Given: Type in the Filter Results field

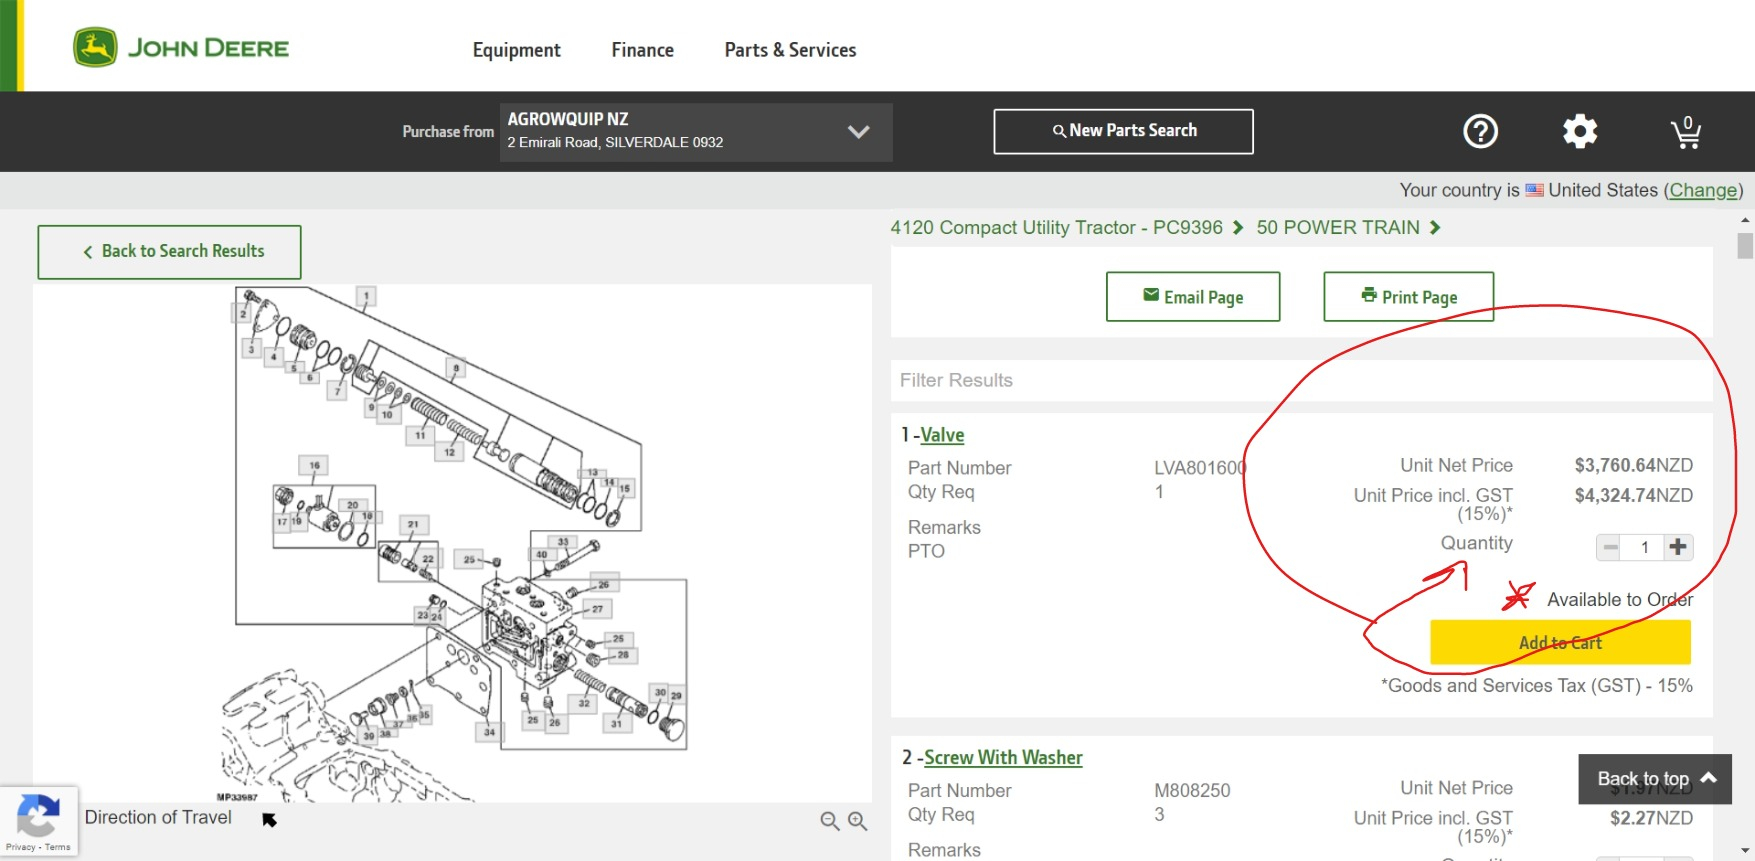Looking at the screenshot, I should [x=1300, y=380].
